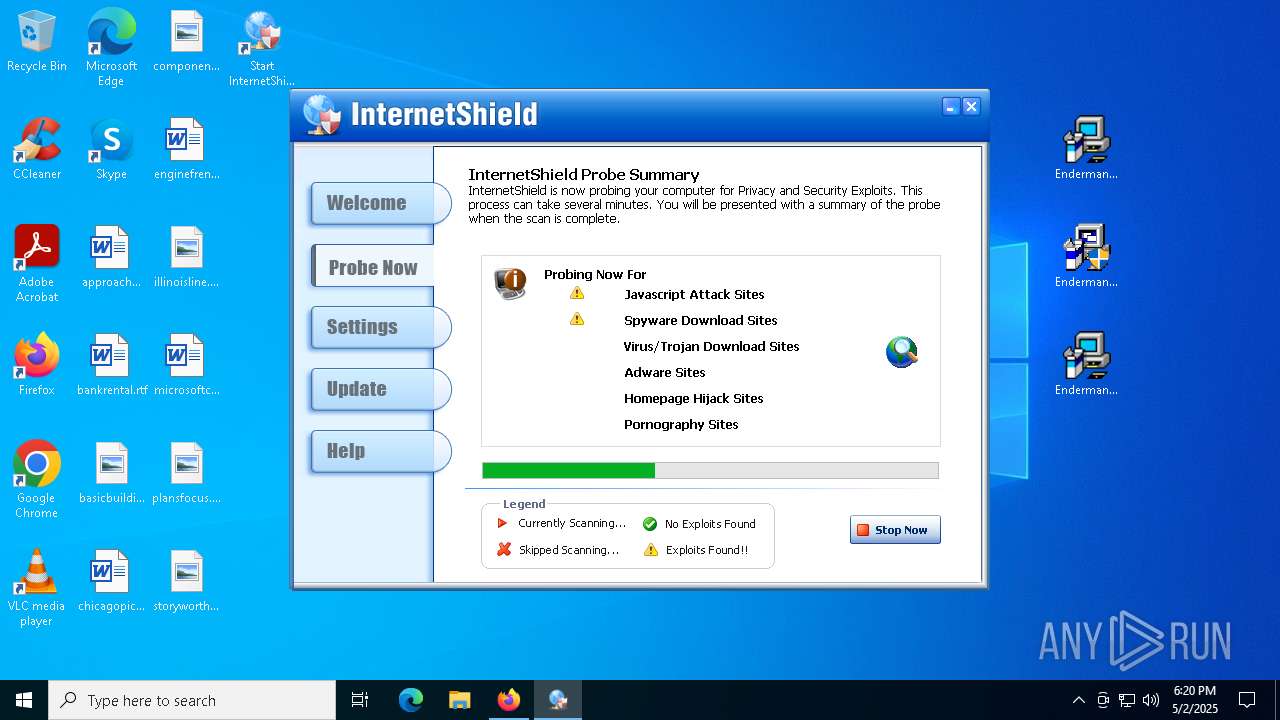Image resolution: width=1280 pixels, height=720 pixels.
Task: Click the warning icon next to Javascript Attack Sites
Action: pyautogui.click(x=577, y=293)
